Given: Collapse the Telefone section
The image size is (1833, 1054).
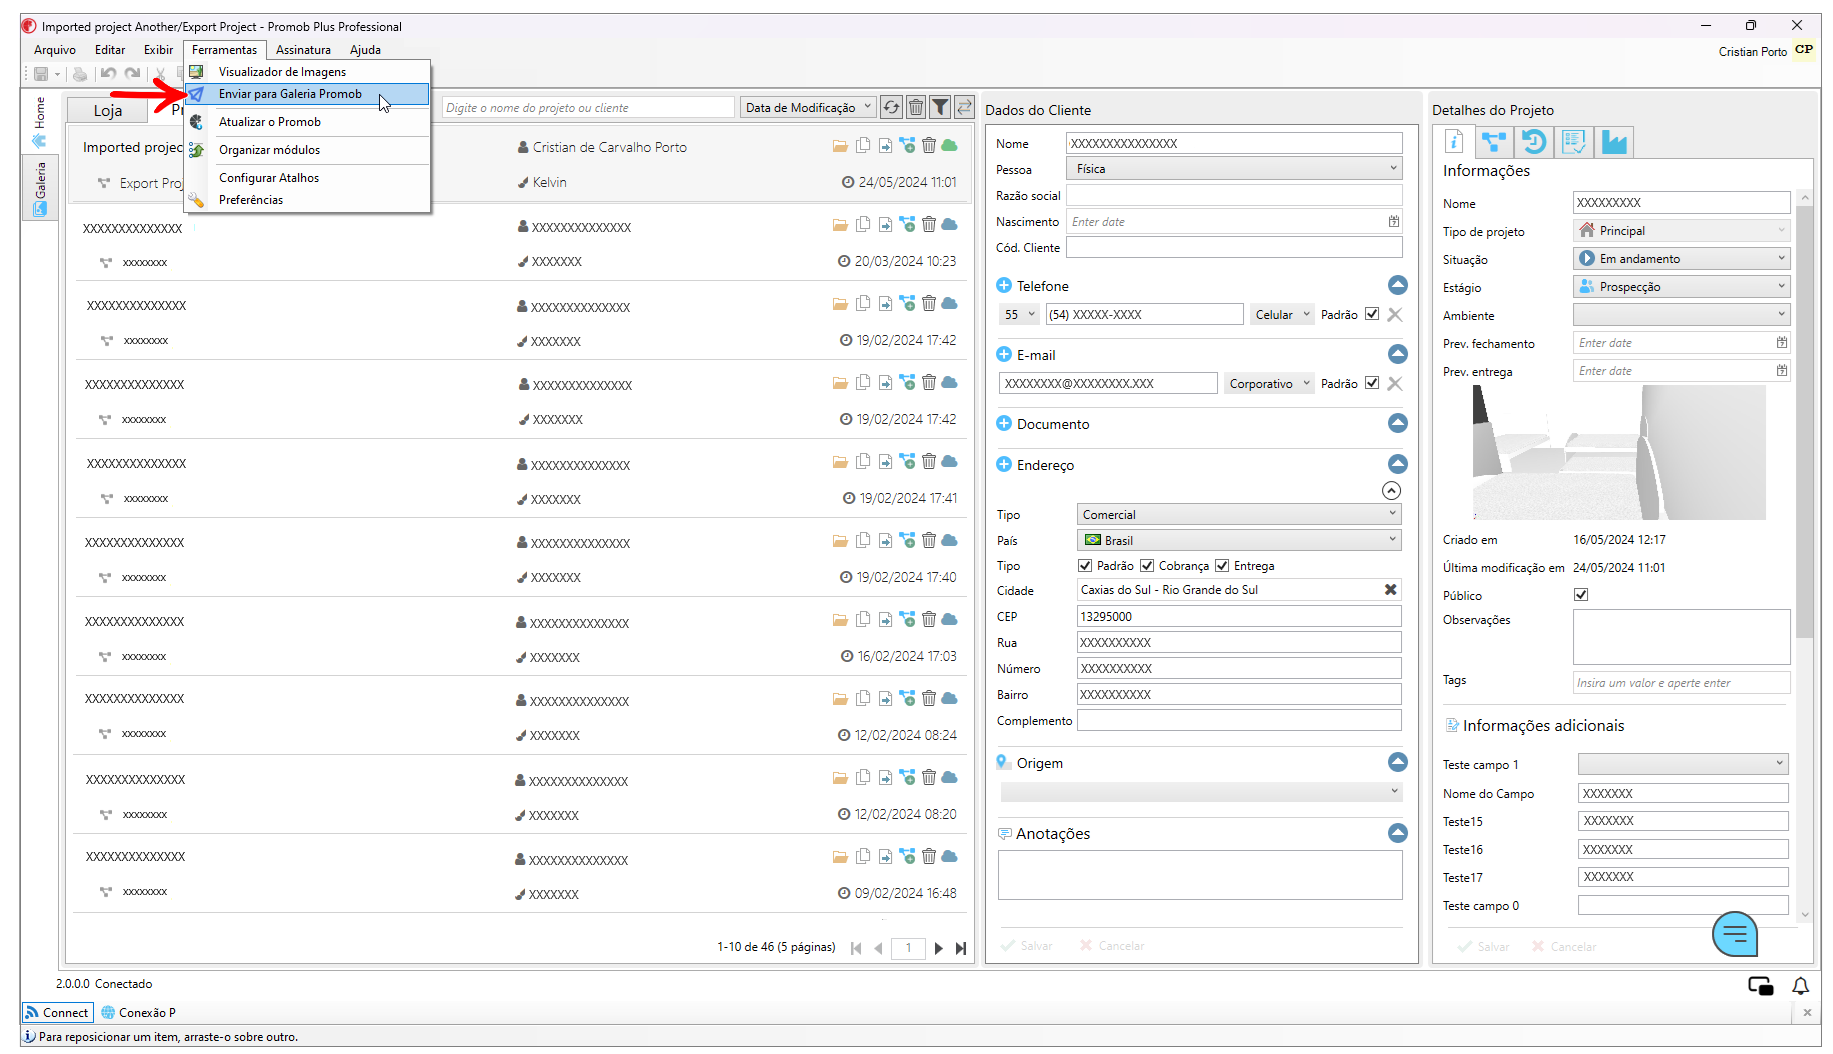Looking at the screenshot, I should coord(1398,285).
